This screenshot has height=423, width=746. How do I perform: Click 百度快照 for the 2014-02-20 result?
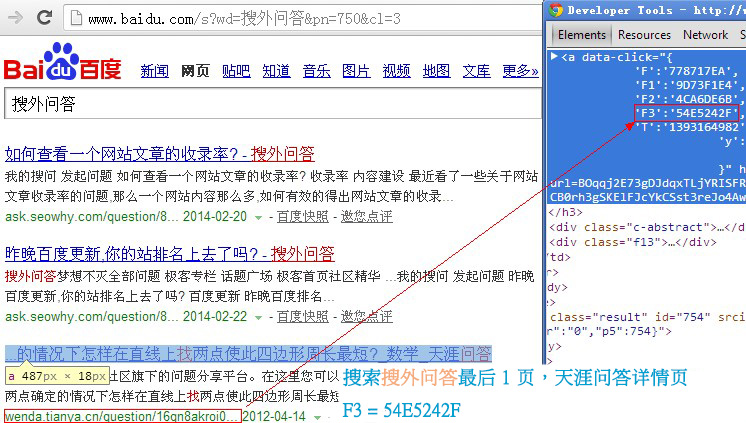coord(303,216)
